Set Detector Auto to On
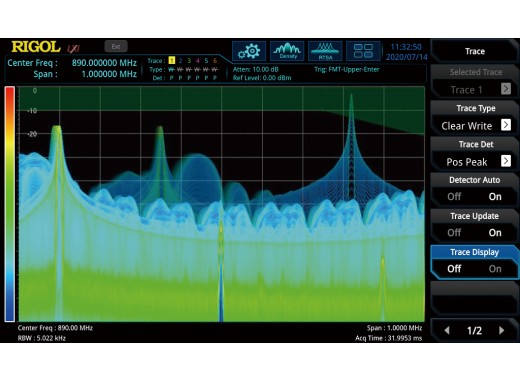The image size is (520, 380). click(495, 197)
